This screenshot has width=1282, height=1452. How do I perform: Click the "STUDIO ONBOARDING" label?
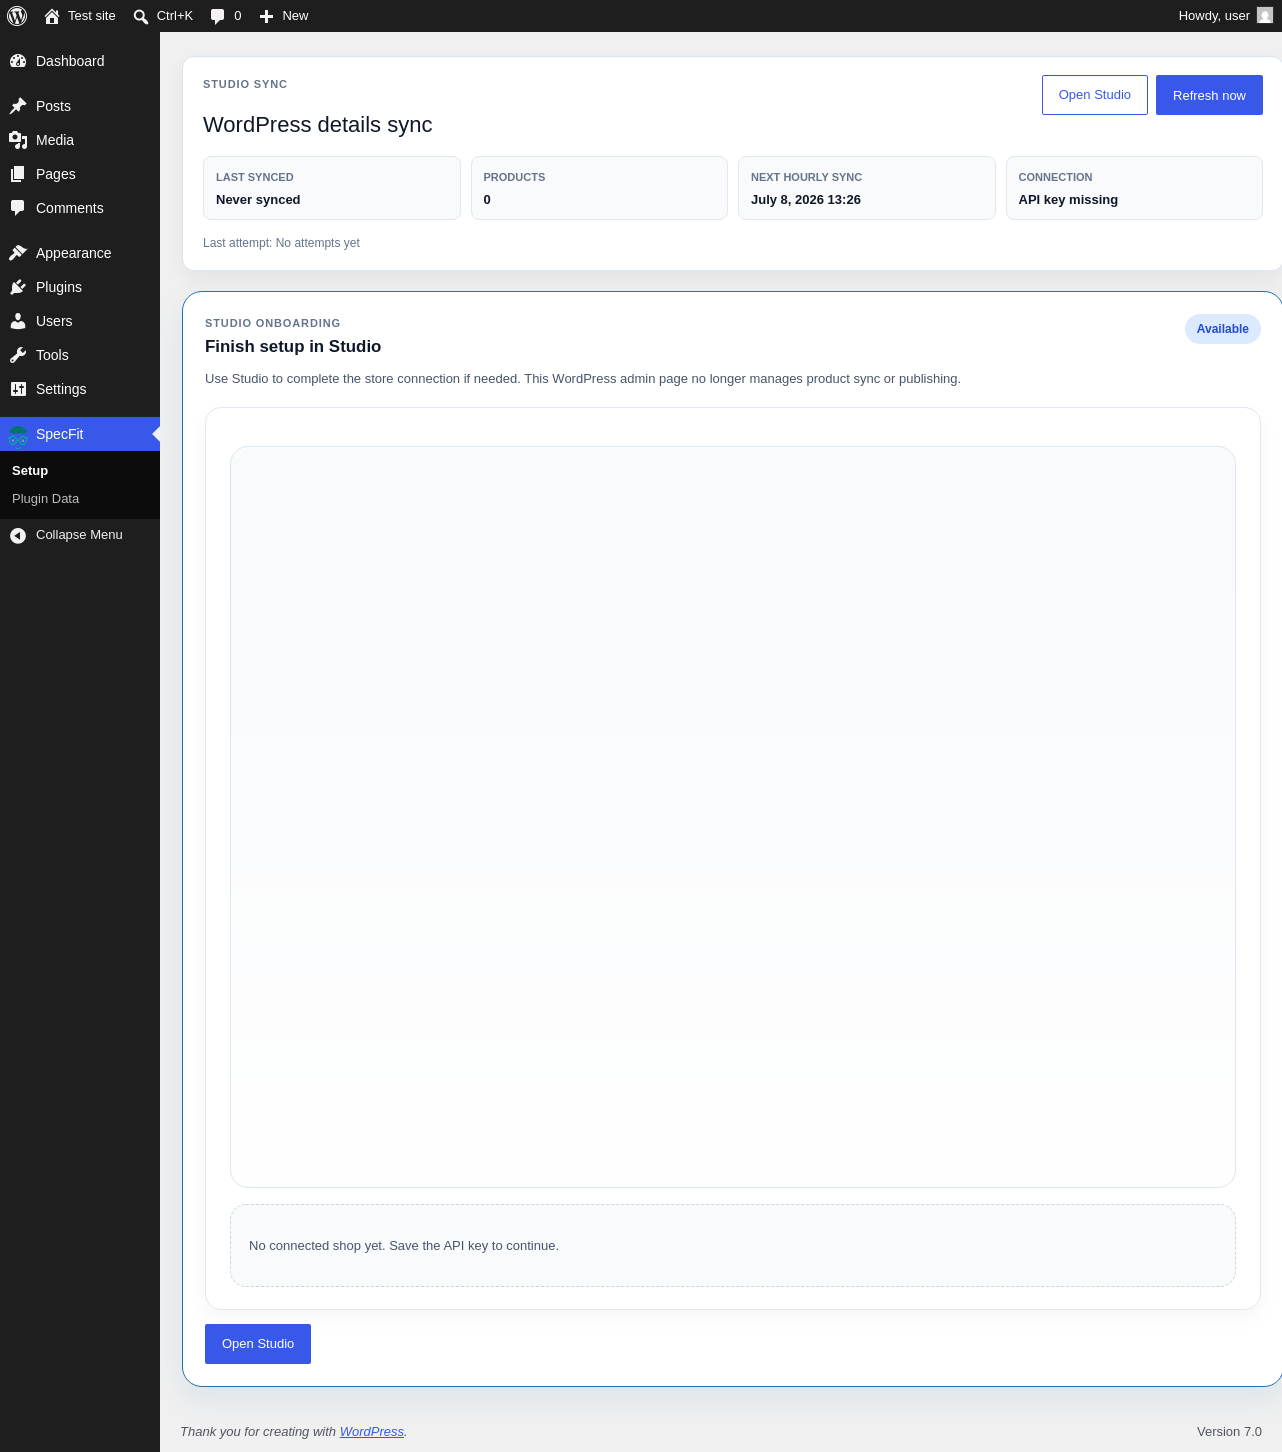point(273,324)
